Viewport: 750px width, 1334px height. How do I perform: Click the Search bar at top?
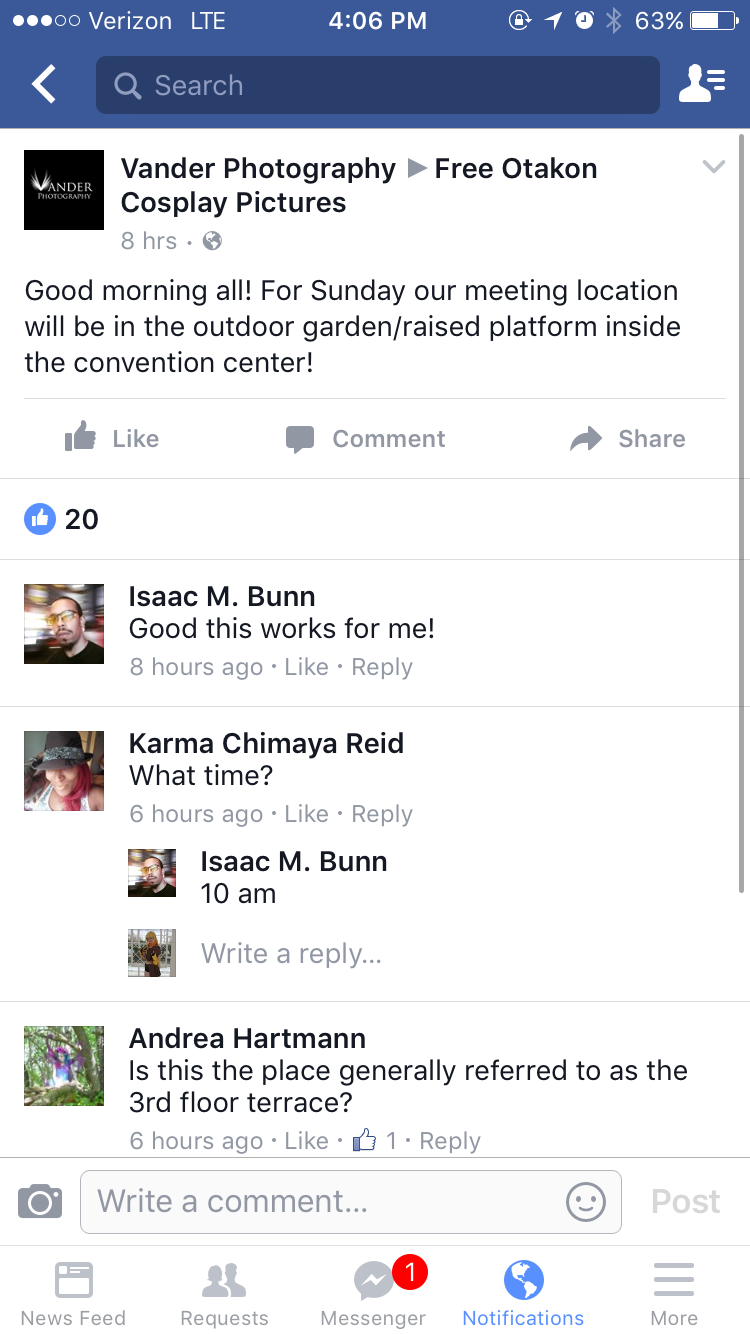click(378, 85)
